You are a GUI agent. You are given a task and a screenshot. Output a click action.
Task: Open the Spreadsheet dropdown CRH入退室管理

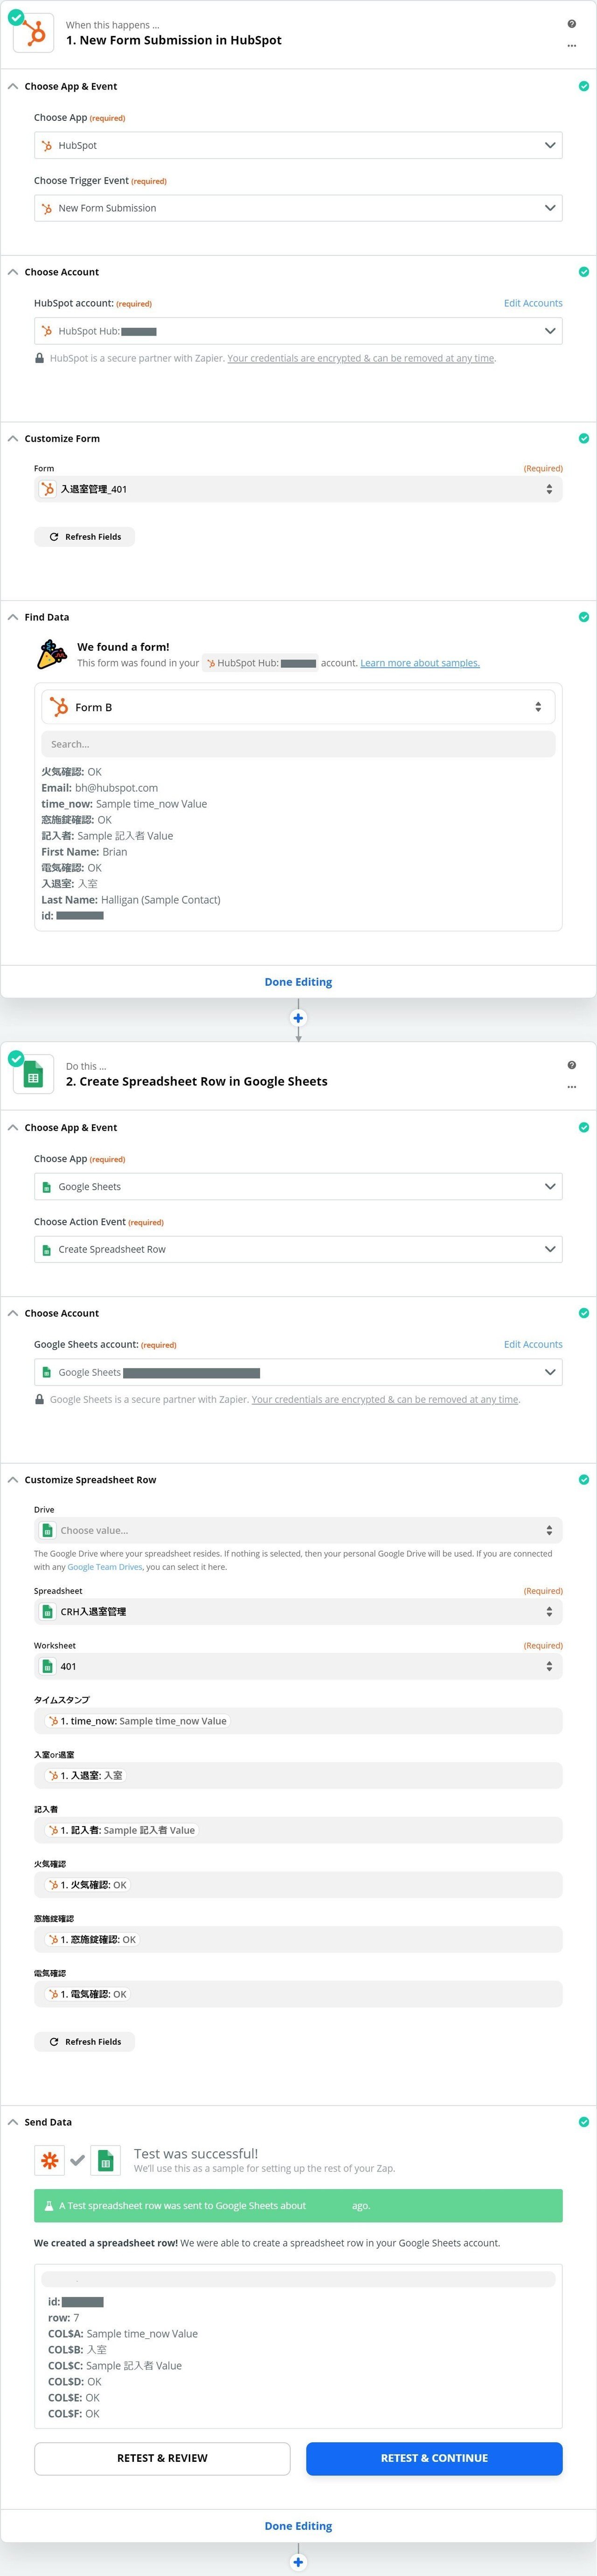coord(298,1612)
